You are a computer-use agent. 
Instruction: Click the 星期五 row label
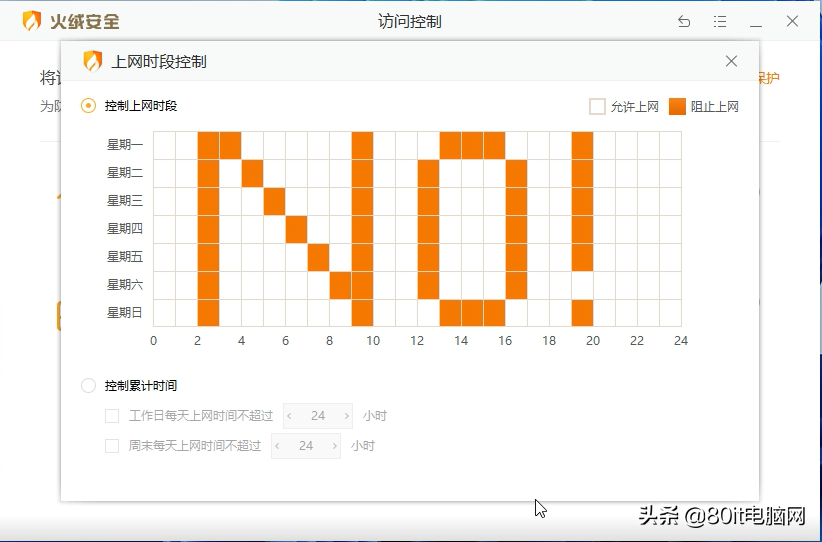[125, 257]
